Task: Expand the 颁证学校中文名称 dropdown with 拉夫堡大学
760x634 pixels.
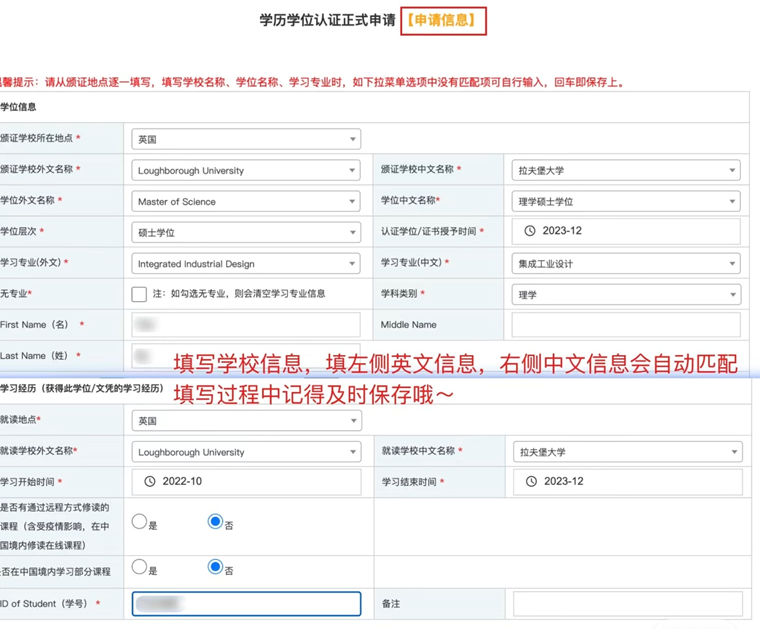Action: (626, 170)
